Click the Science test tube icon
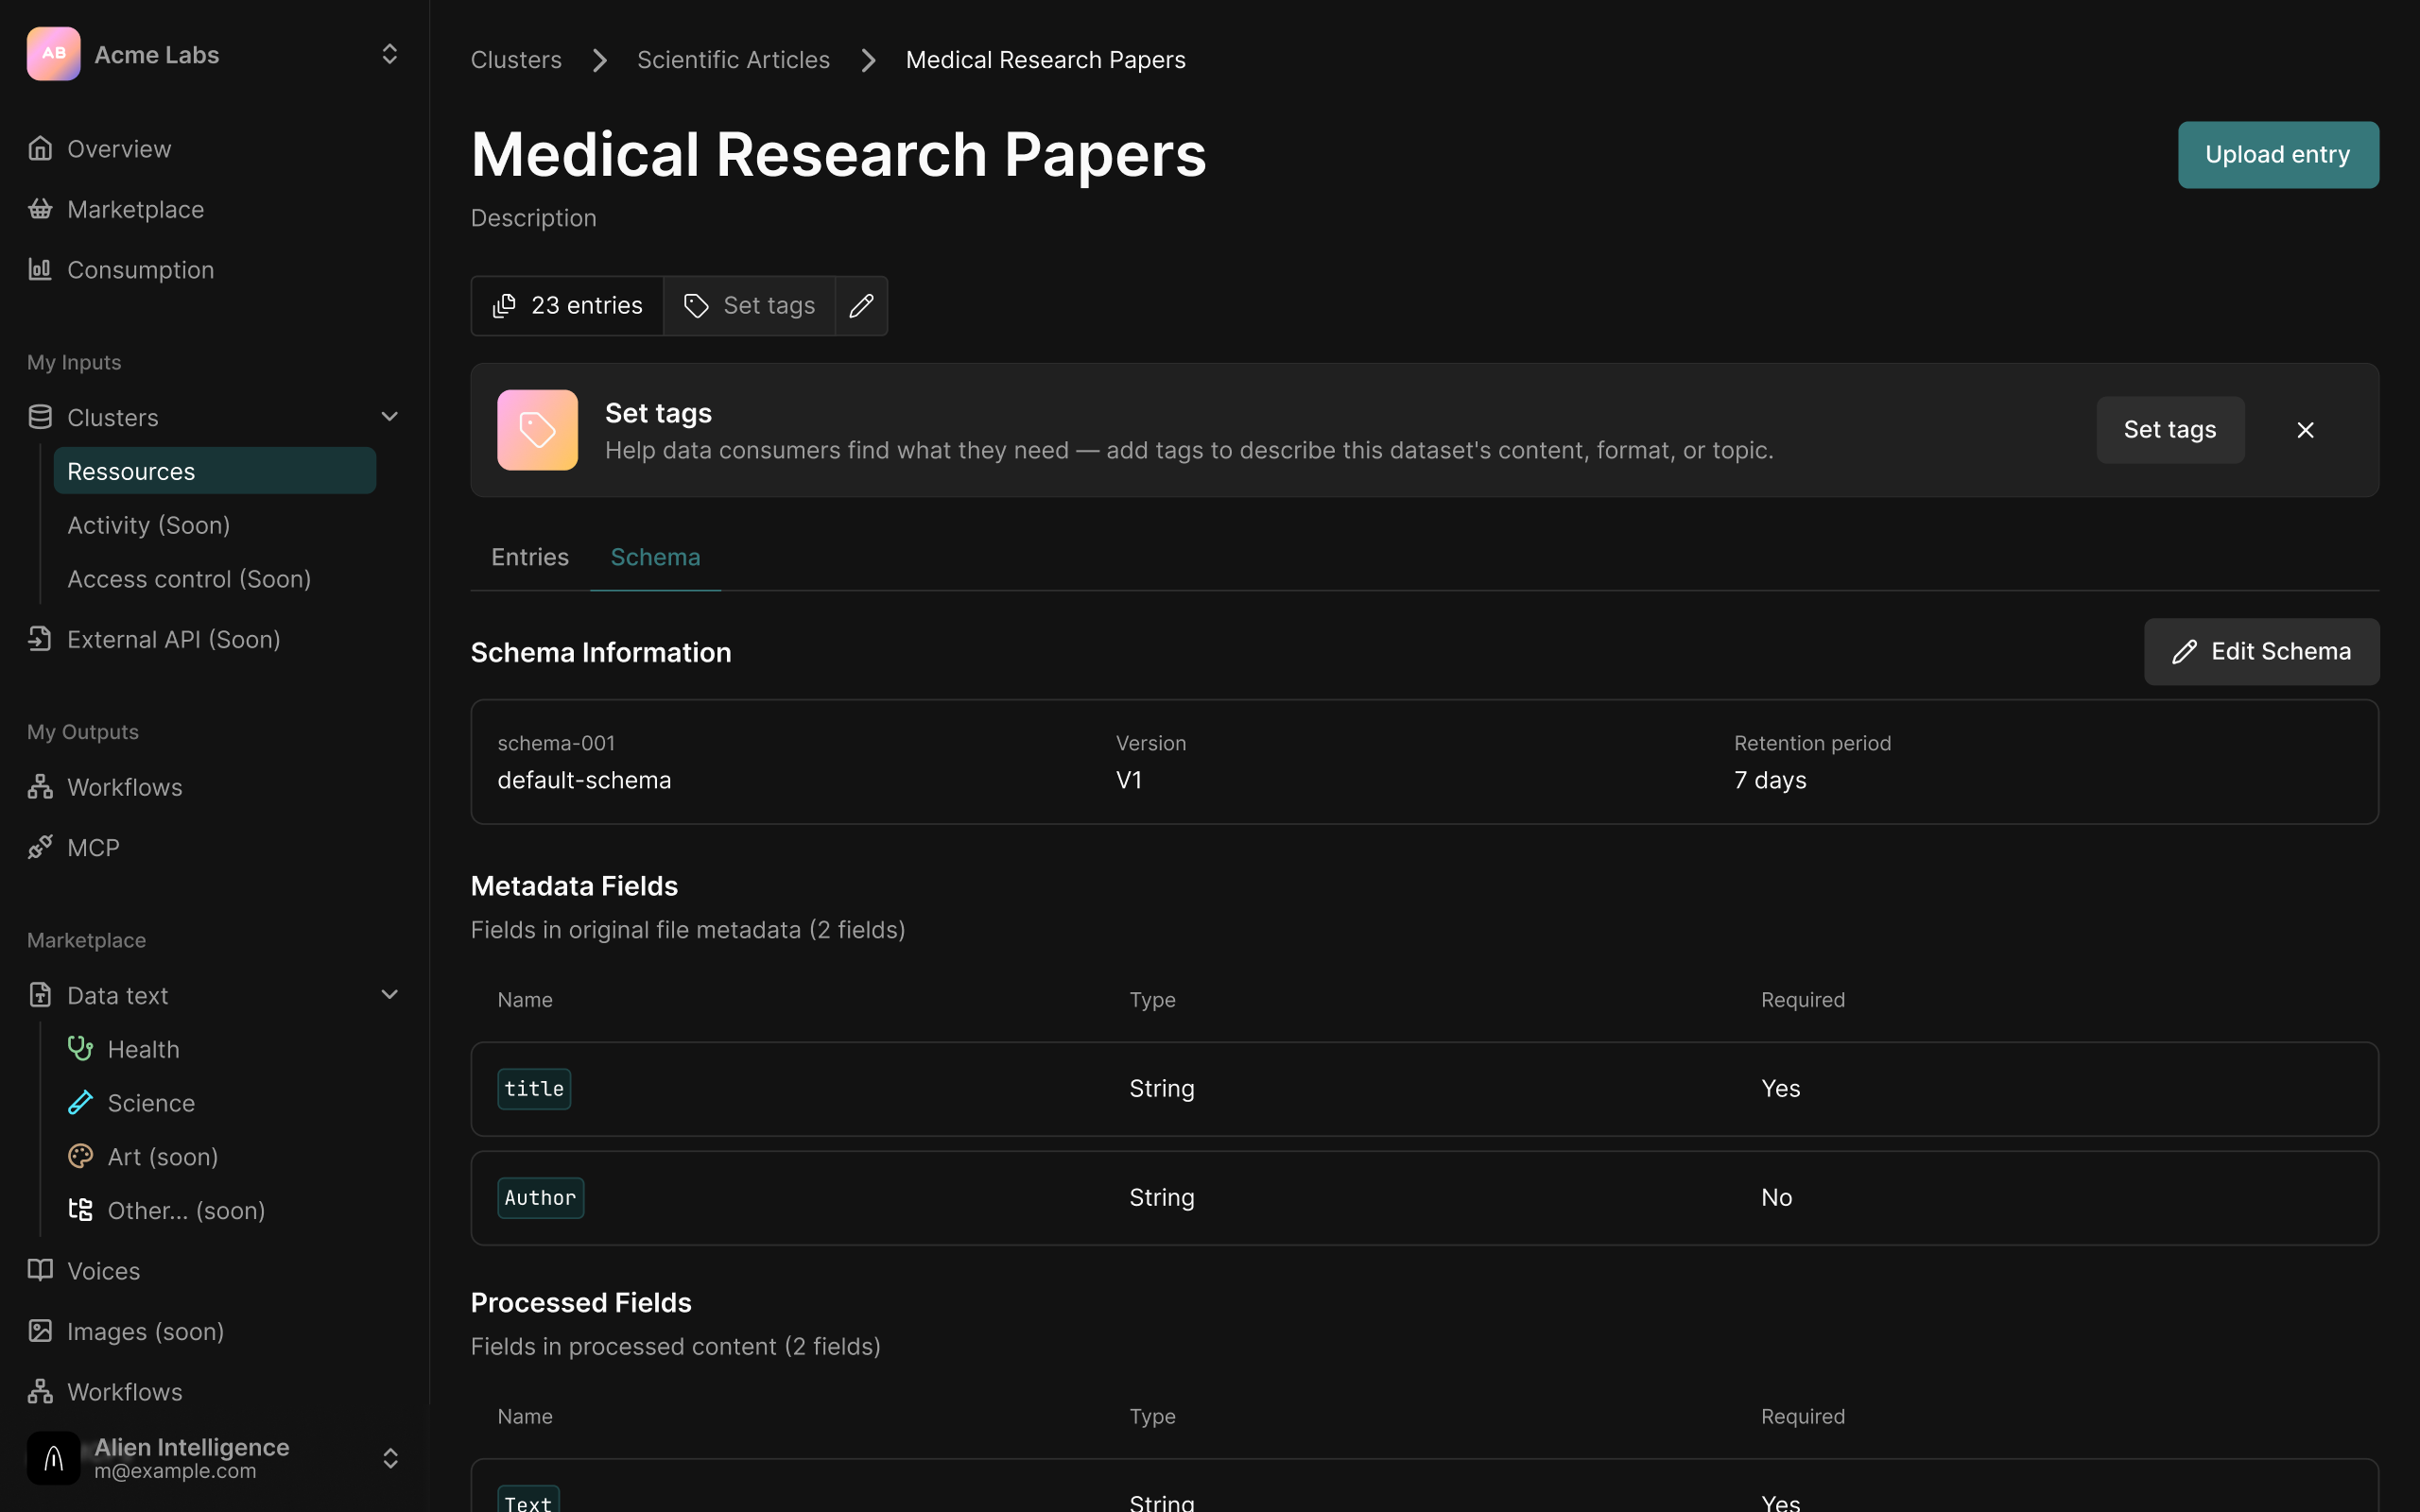This screenshot has width=2420, height=1512. (80, 1102)
